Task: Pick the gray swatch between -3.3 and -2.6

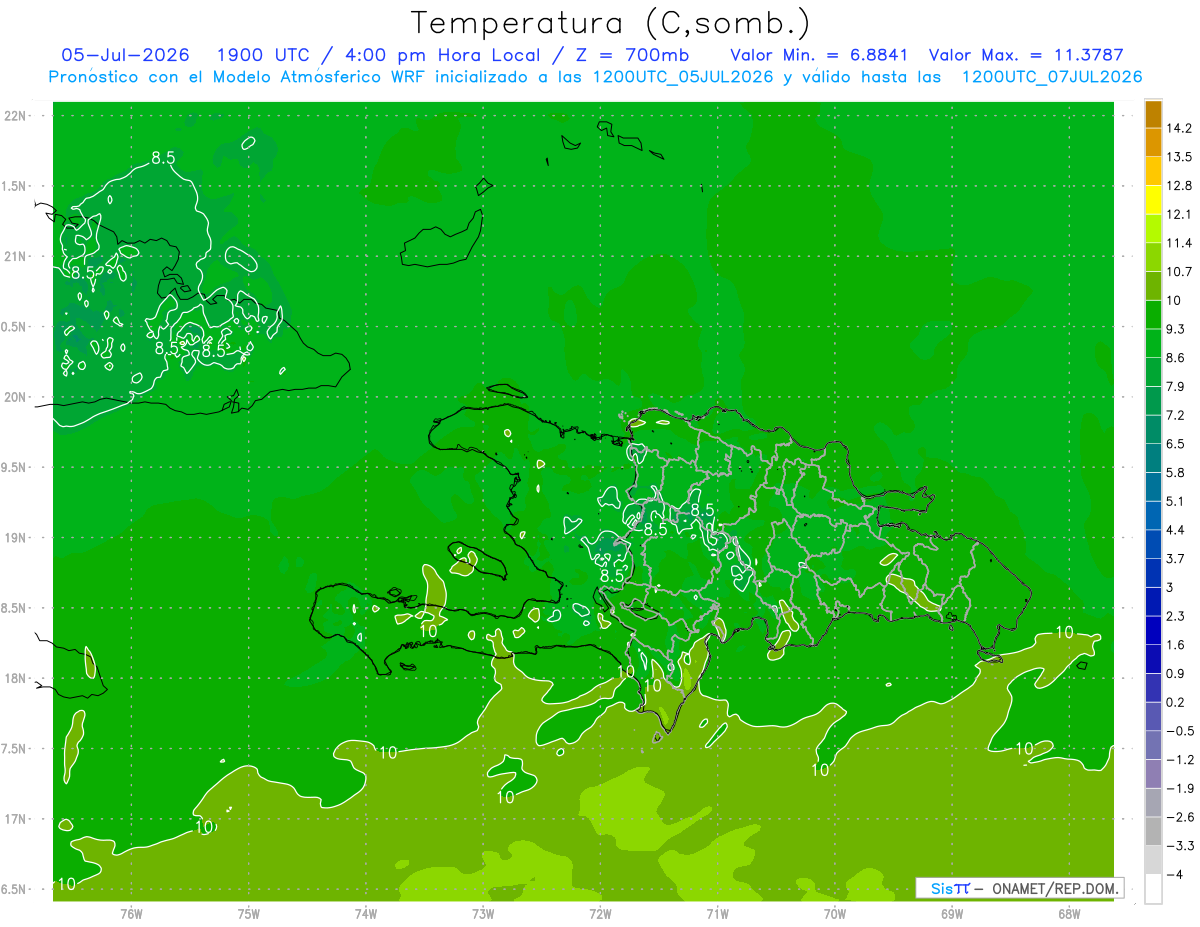Action: [x=1153, y=832]
